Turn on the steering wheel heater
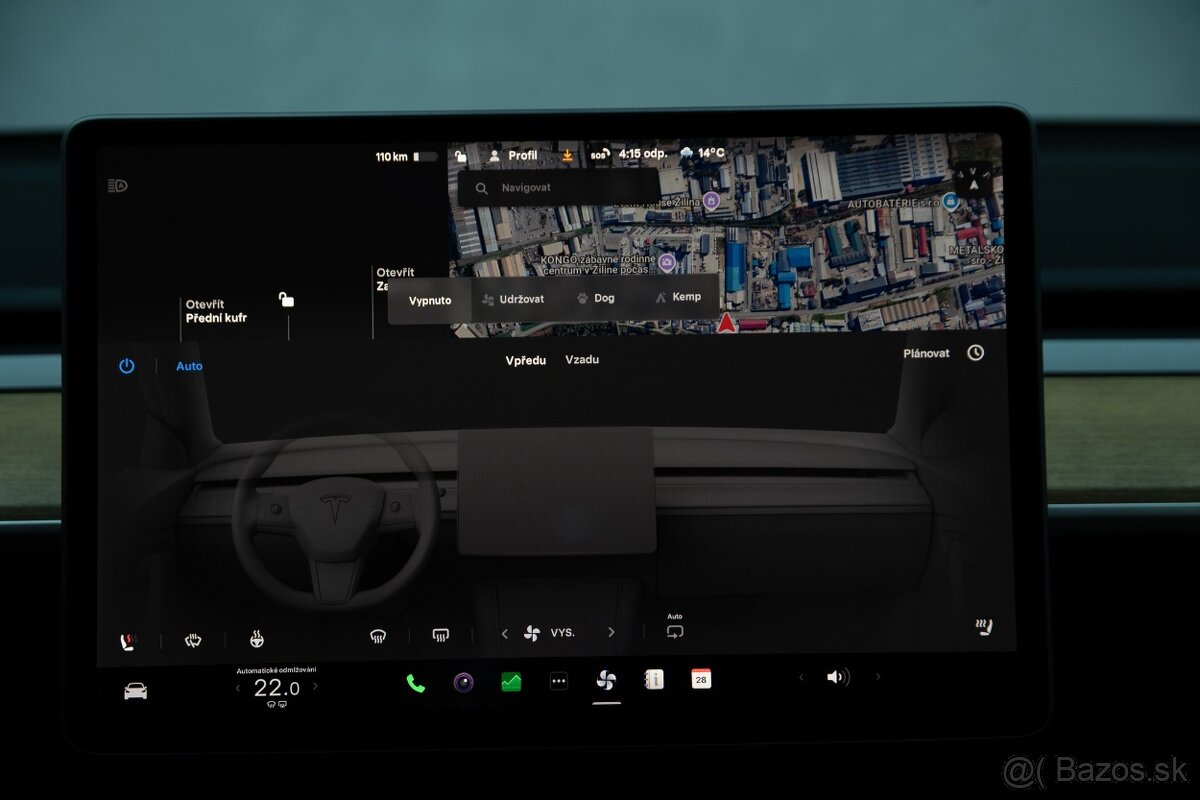Viewport: 1200px width, 800px height. (257, 639)
